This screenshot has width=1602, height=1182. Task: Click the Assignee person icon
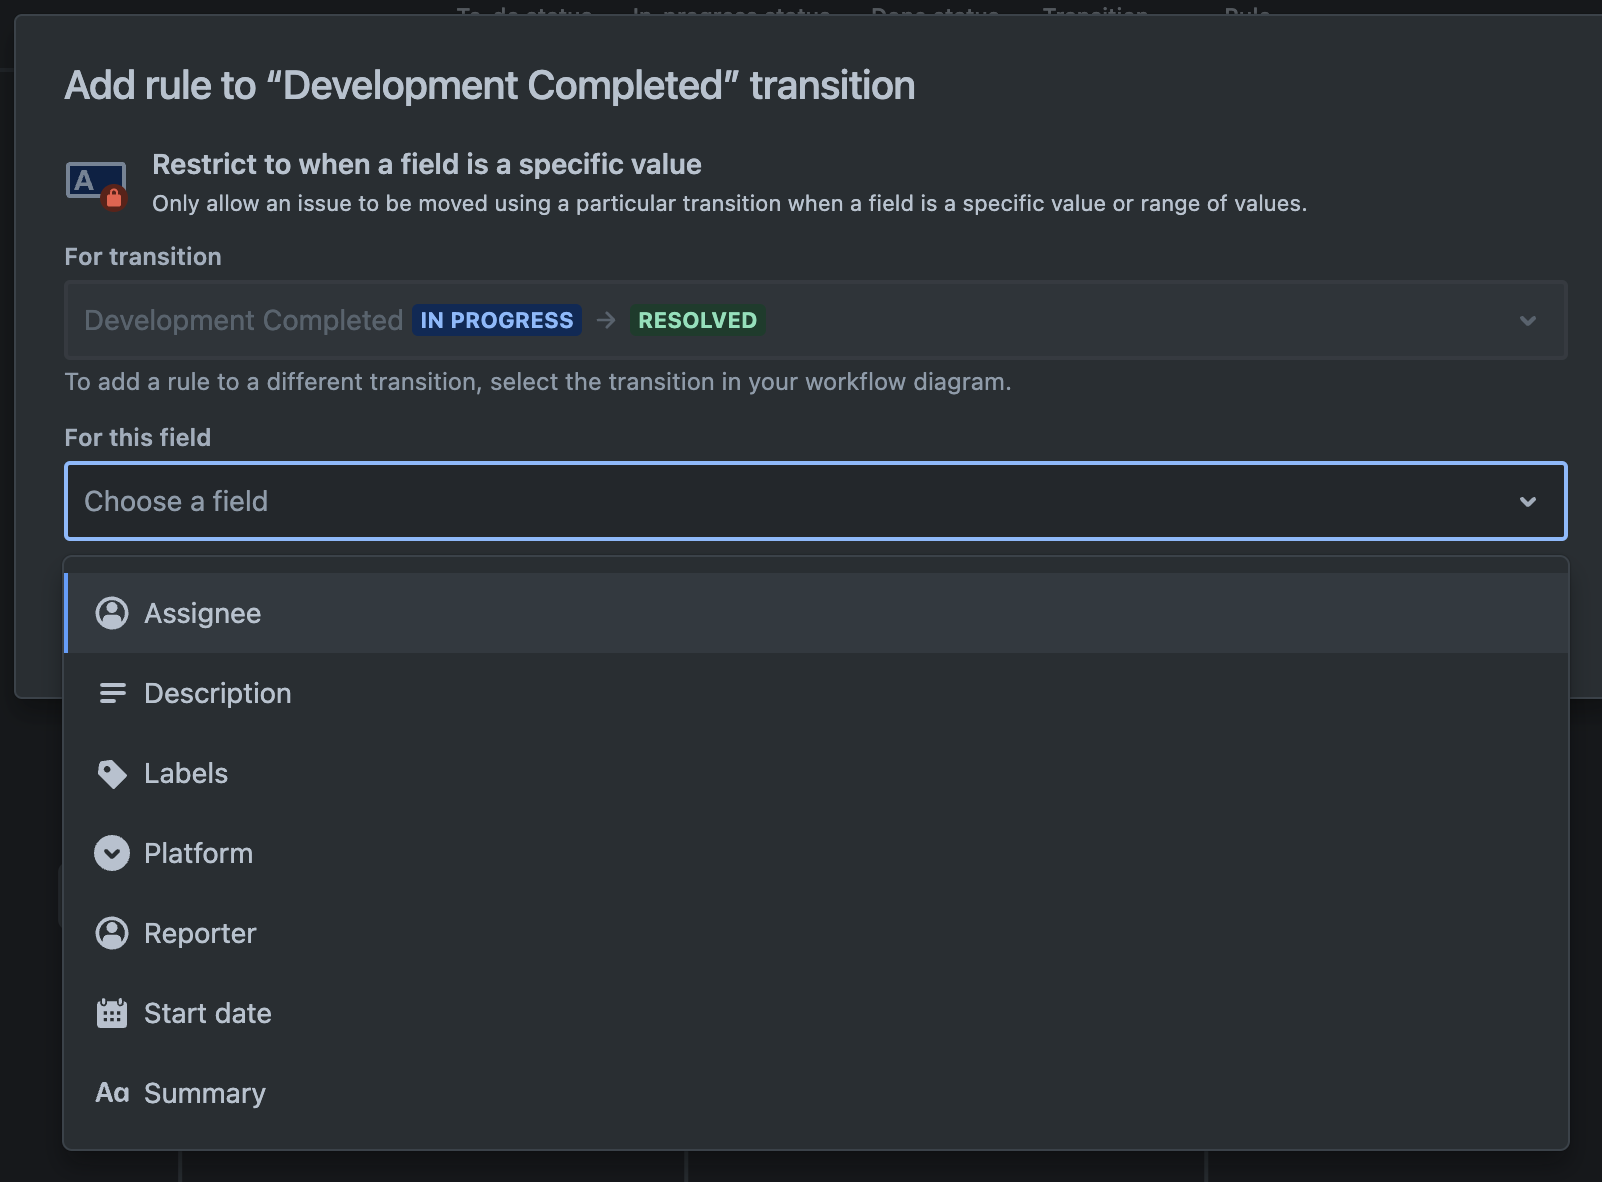click(x=112, y=613)
